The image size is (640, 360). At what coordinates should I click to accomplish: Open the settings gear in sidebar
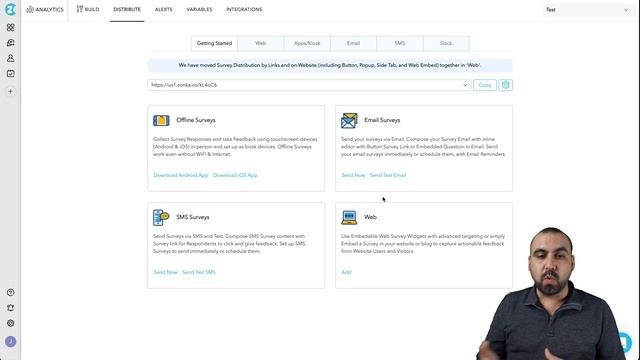point(11,323)
